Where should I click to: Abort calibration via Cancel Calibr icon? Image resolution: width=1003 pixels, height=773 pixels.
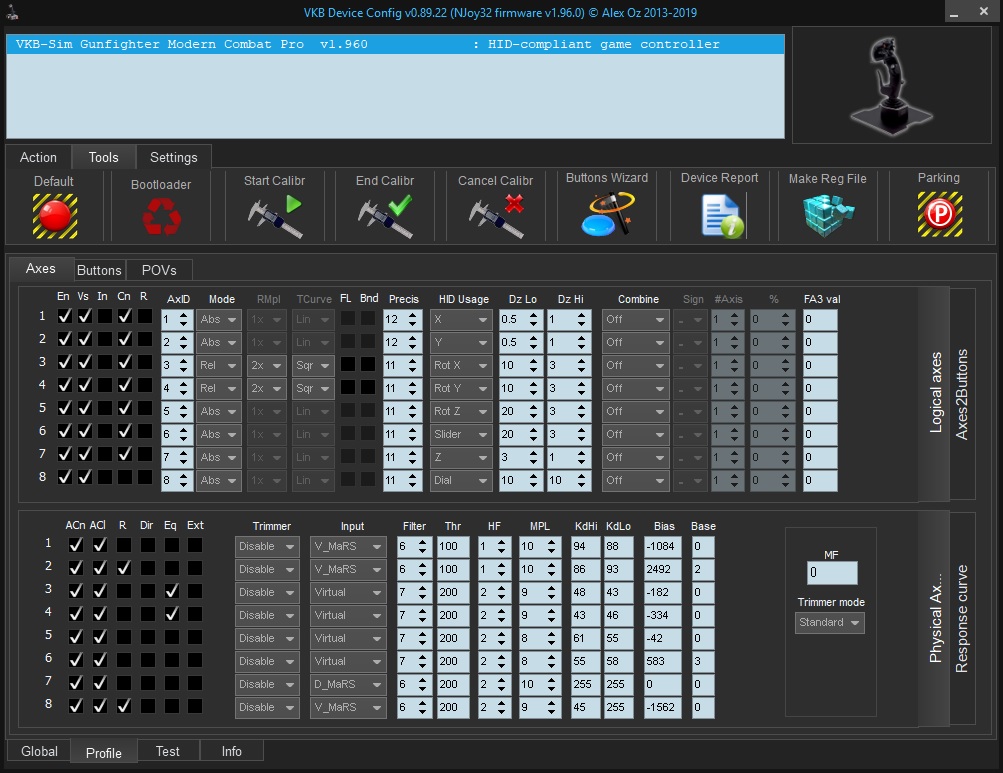496,217
